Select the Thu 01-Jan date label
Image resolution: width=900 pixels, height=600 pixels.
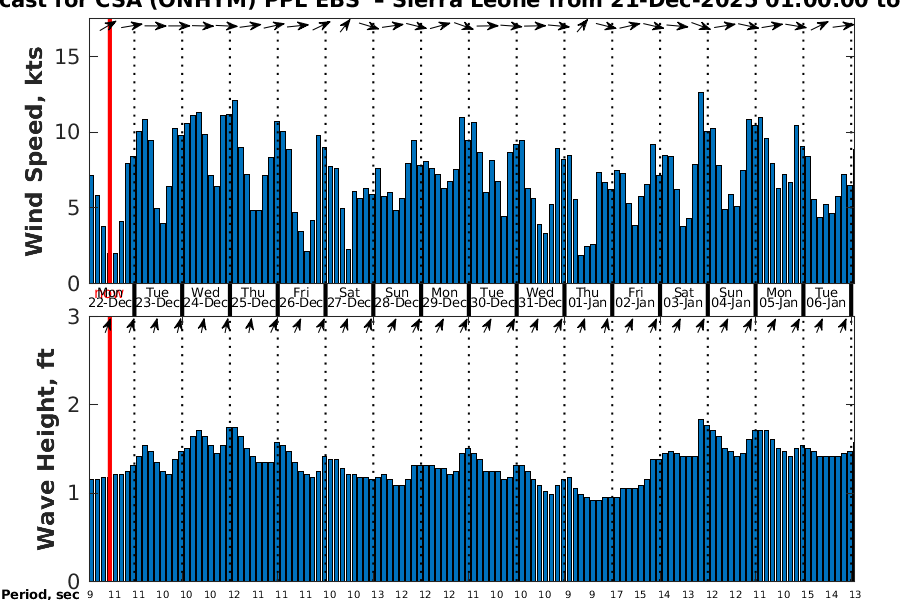pos(588,297)
